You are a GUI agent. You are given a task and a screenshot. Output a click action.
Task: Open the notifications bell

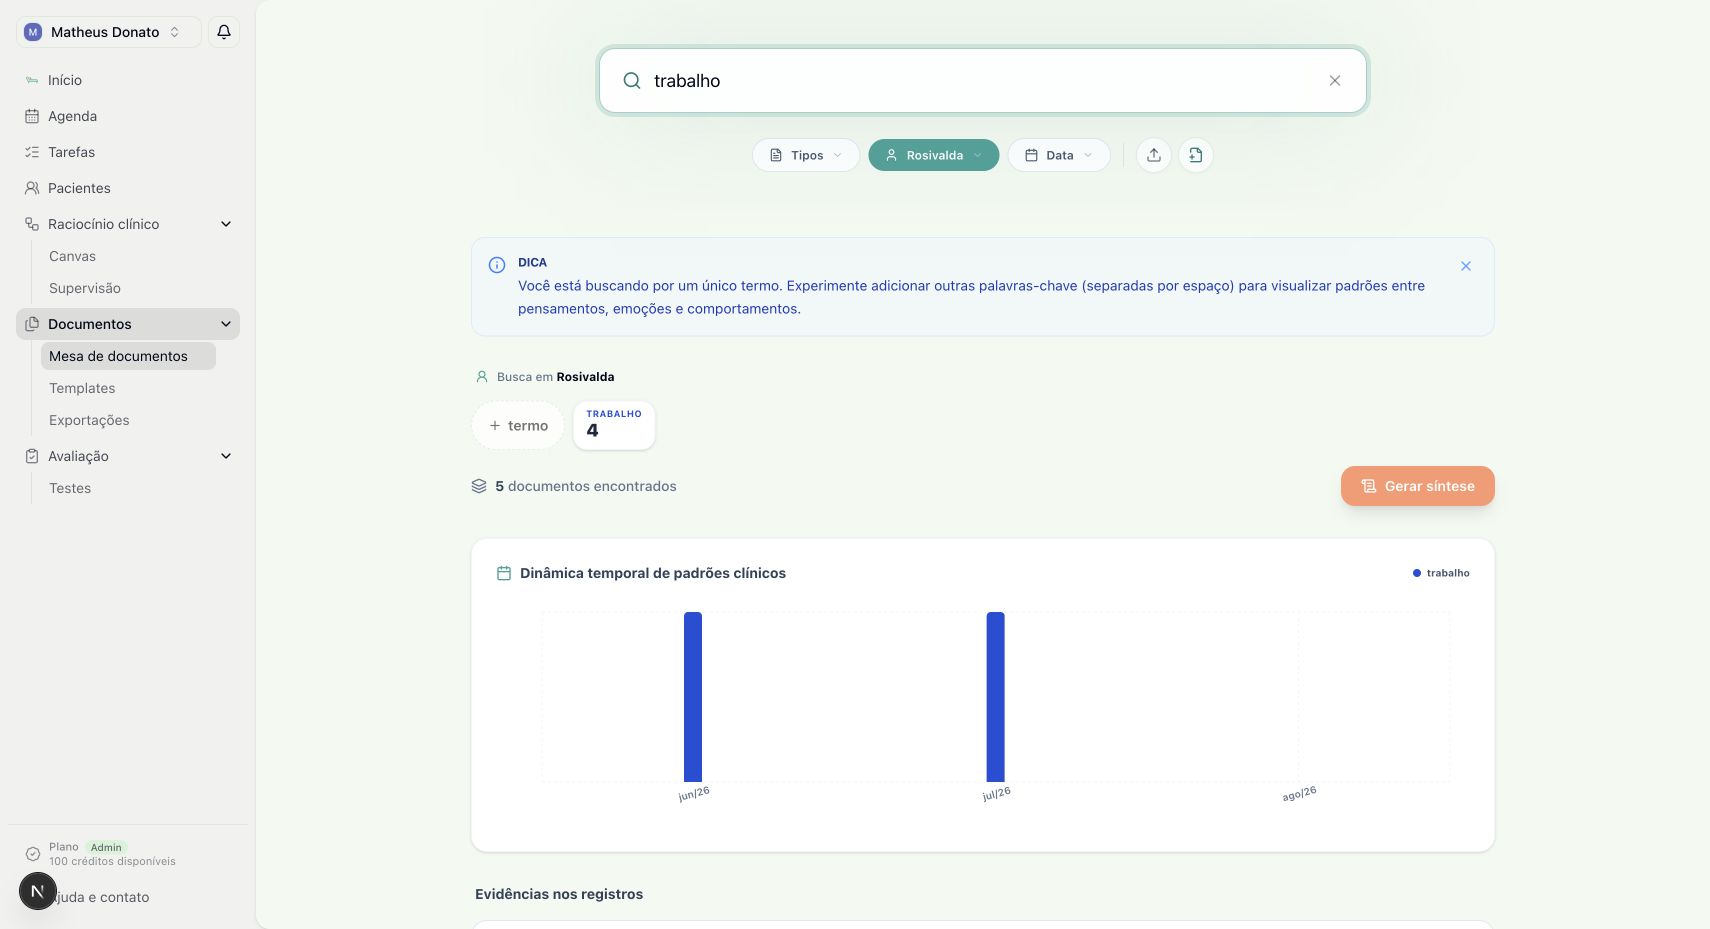click(x=224, y=32)
